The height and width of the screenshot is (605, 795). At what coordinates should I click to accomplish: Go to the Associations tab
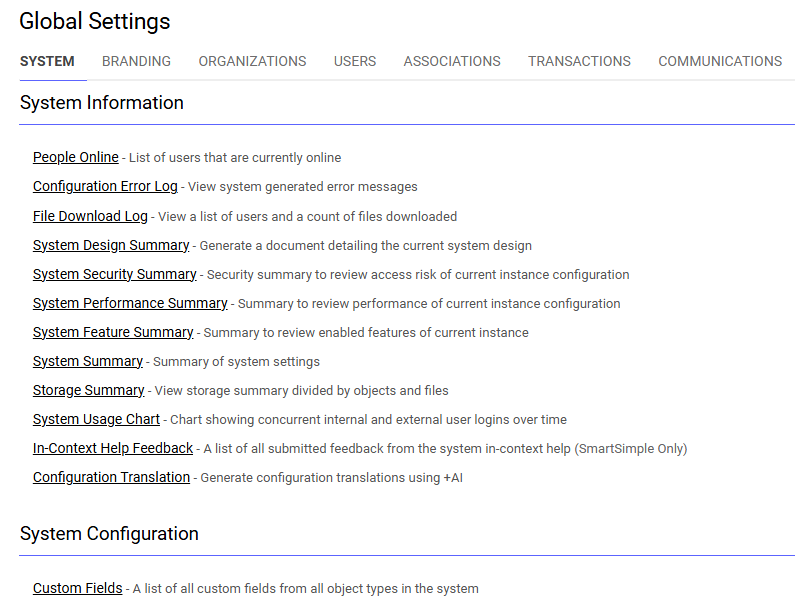(452, 61)
